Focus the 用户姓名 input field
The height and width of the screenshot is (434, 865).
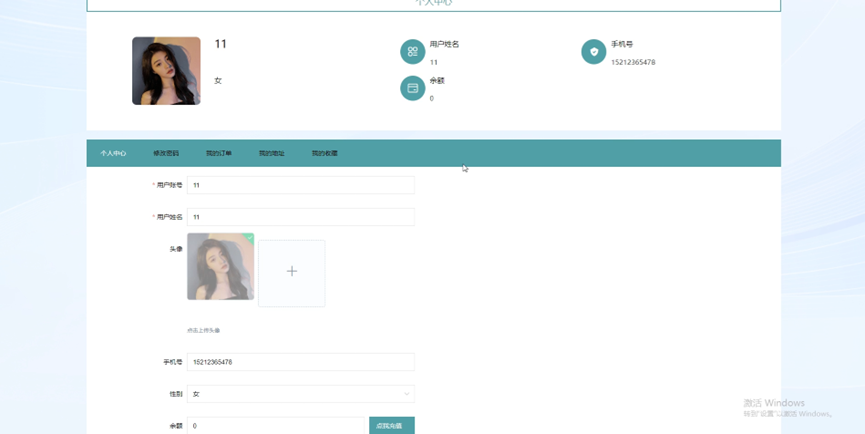301,217
